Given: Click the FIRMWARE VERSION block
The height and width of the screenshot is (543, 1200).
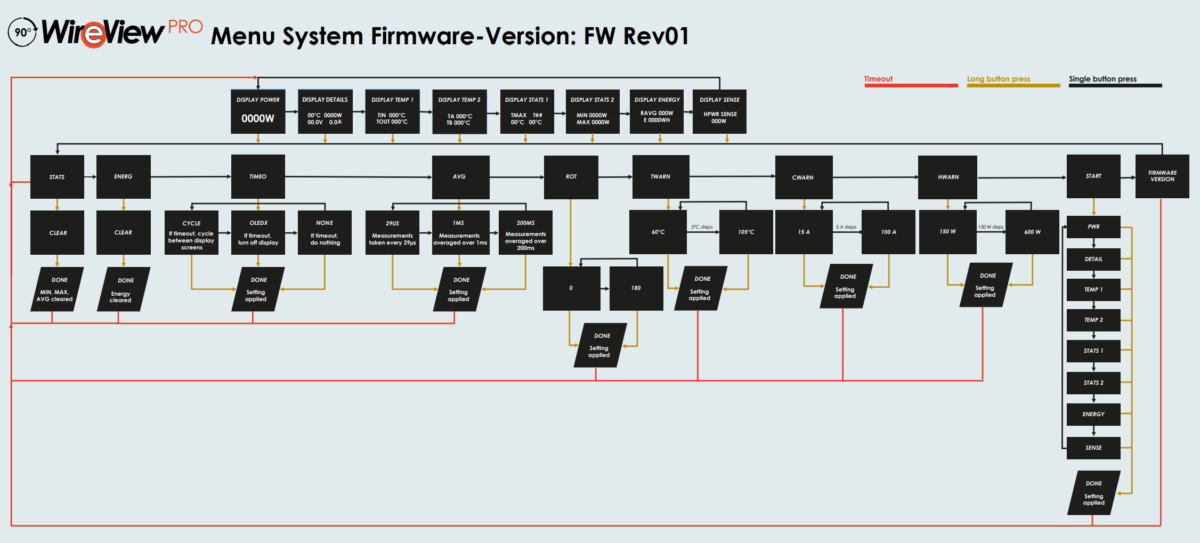Looking at the screenshot, I should pyautogui.click(x=1163, y=177).
